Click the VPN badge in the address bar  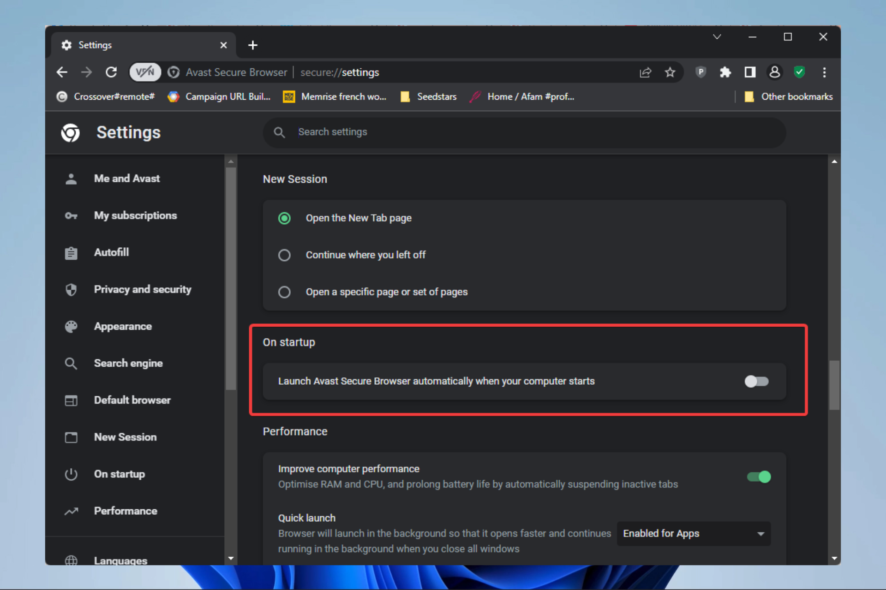[x=145, y=72]
